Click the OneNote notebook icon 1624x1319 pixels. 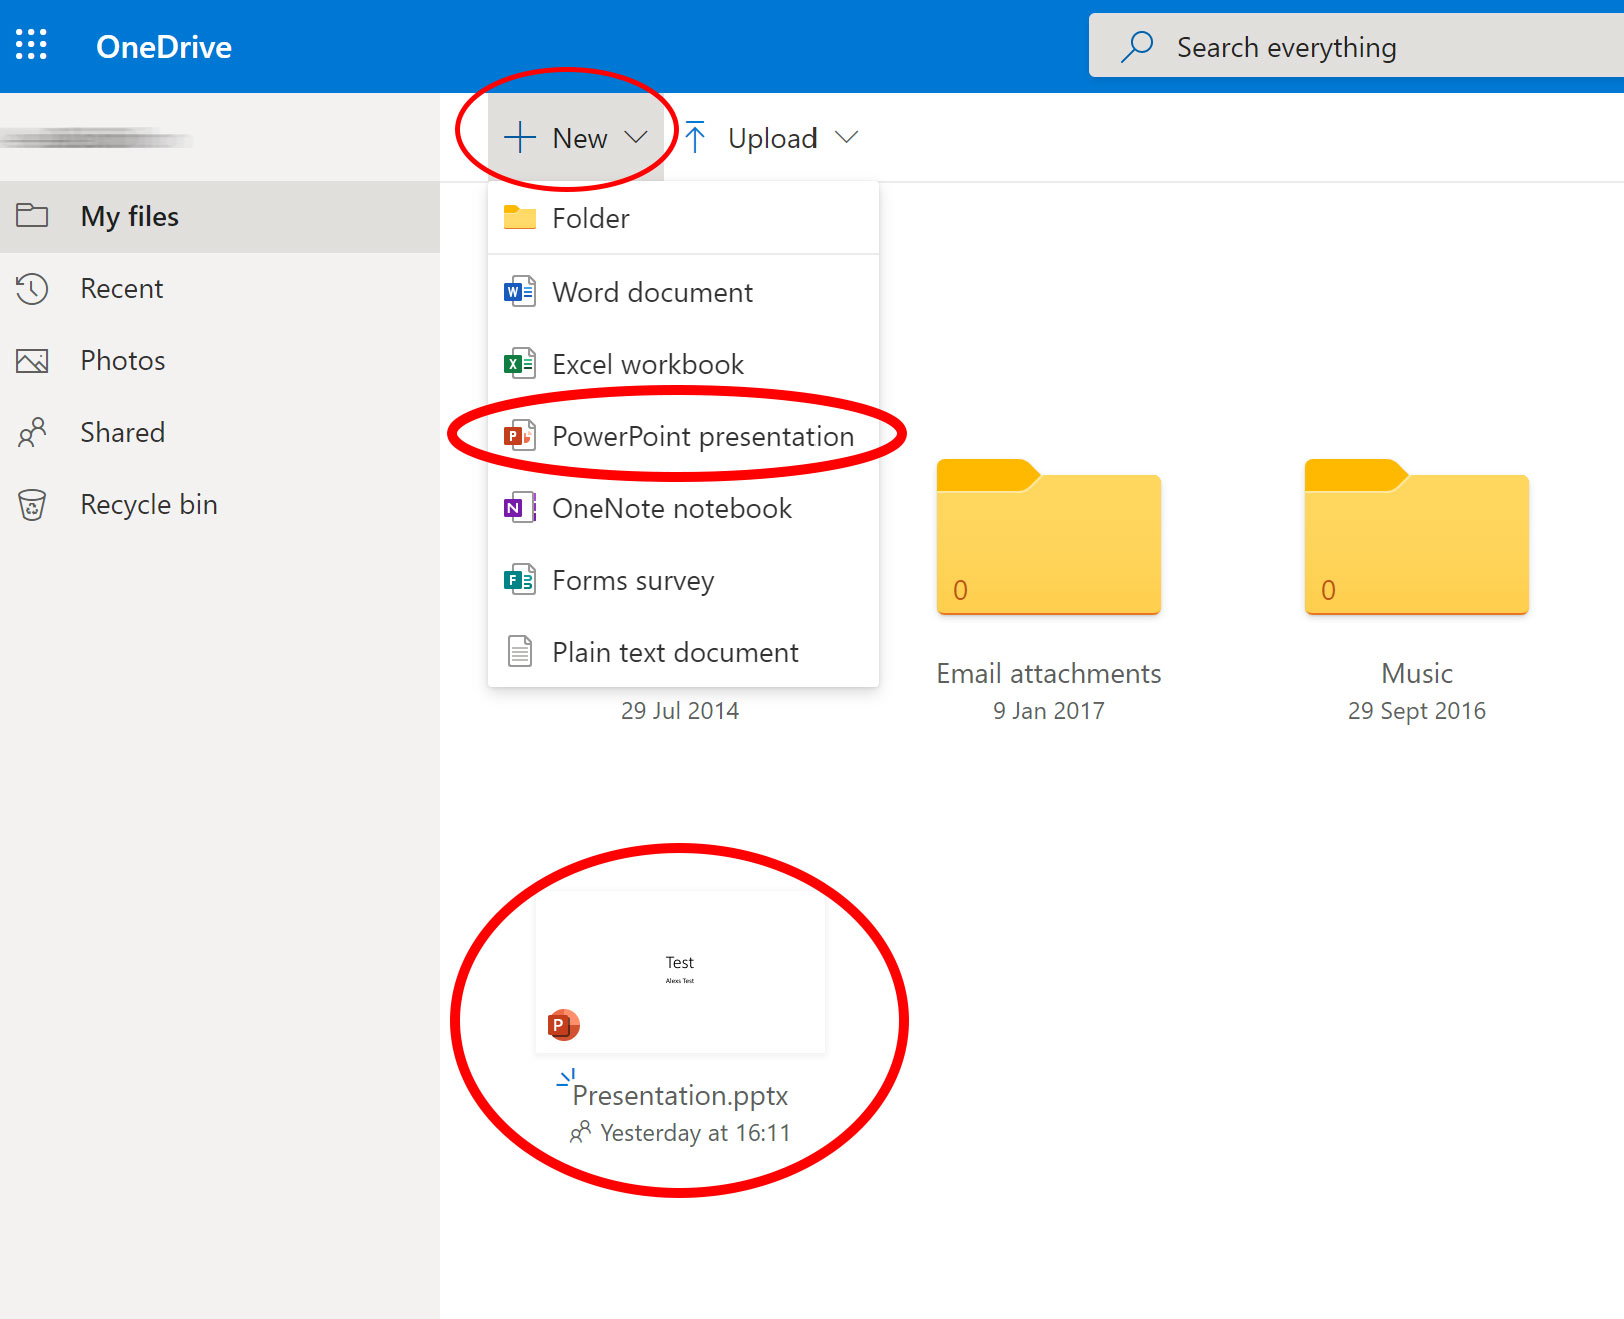click(520, 508)
